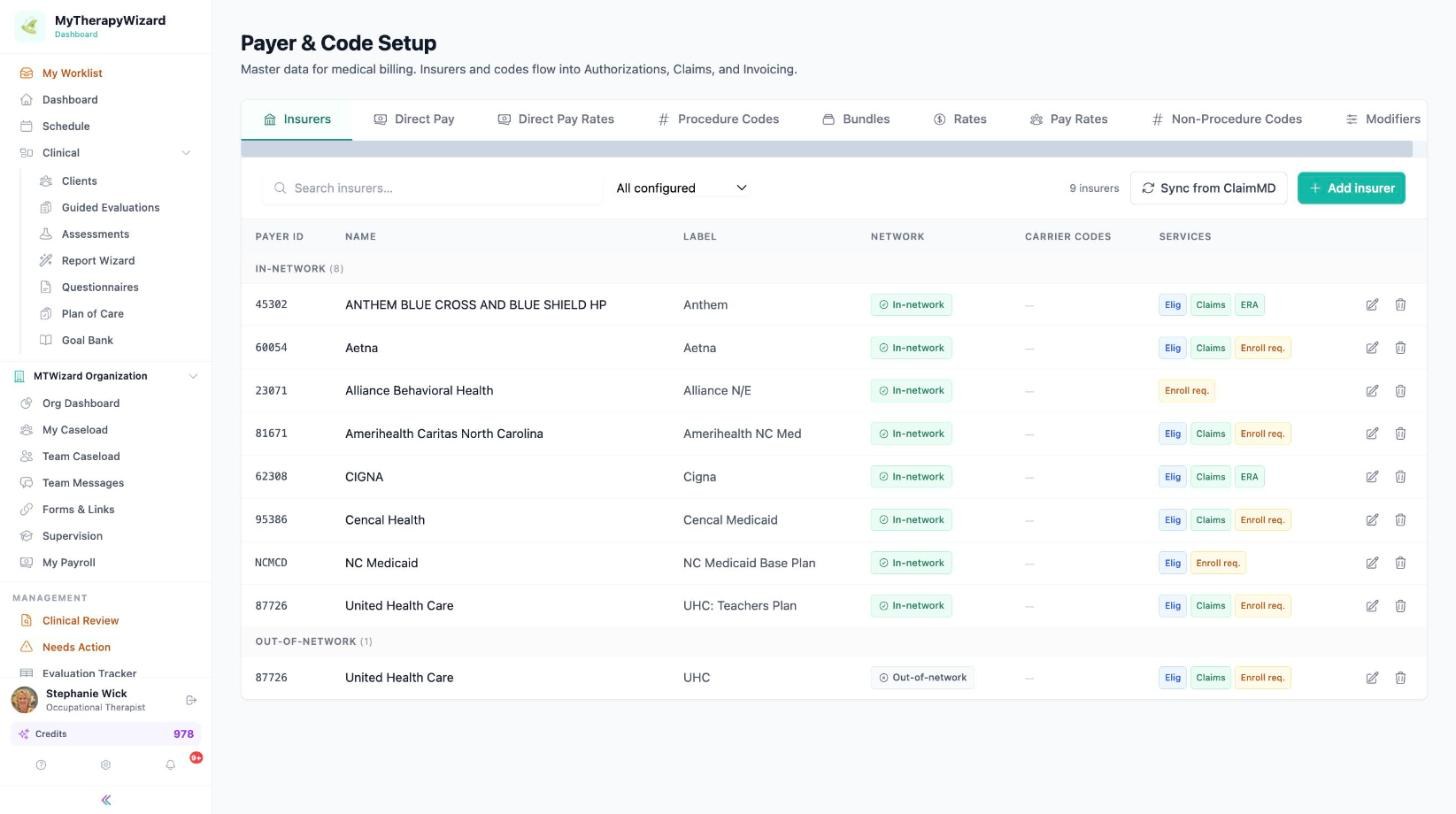Screen dimensions: 1456x814
Task: Delete the CIGNA insurer
Action: click(x=1400, y=477)
